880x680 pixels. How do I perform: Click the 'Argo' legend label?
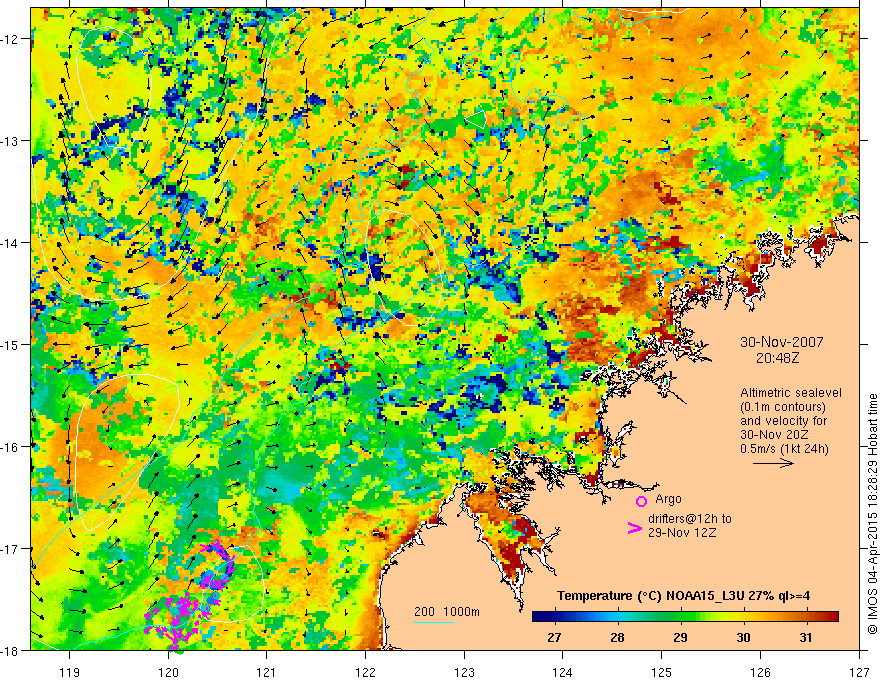pos(668,499)
